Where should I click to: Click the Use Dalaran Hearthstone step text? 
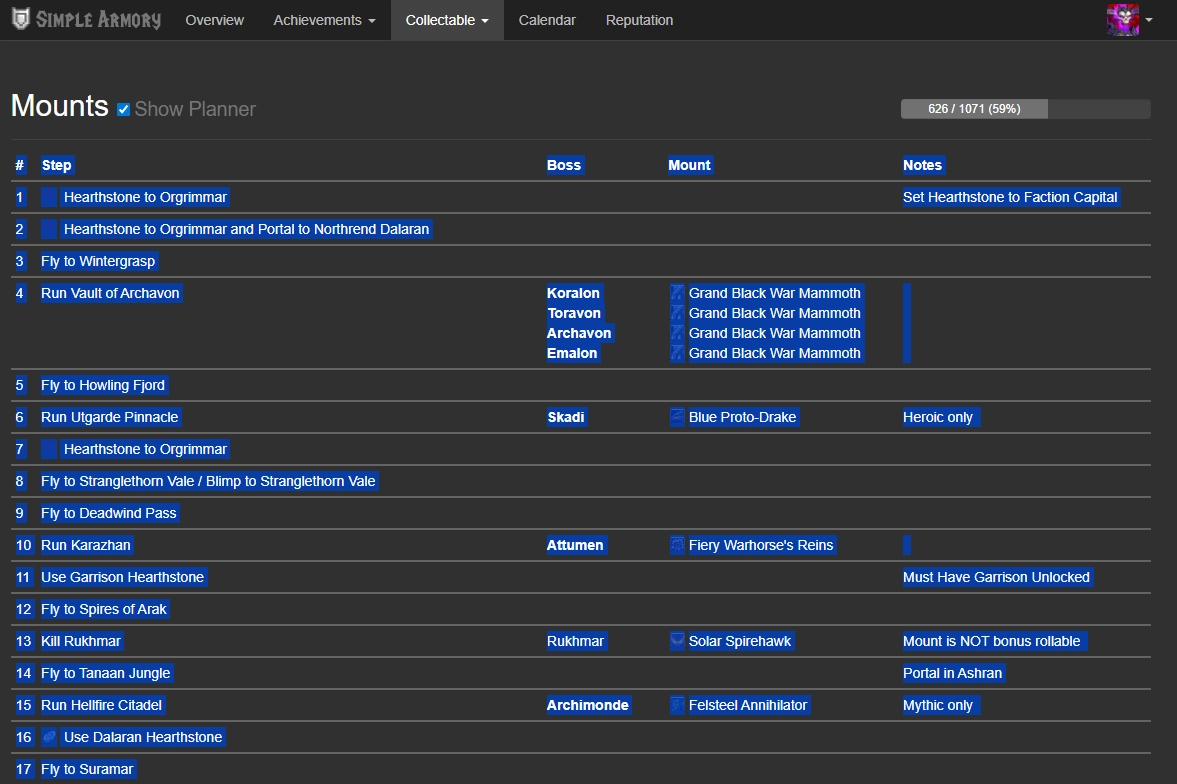click(x=143, y=737)
